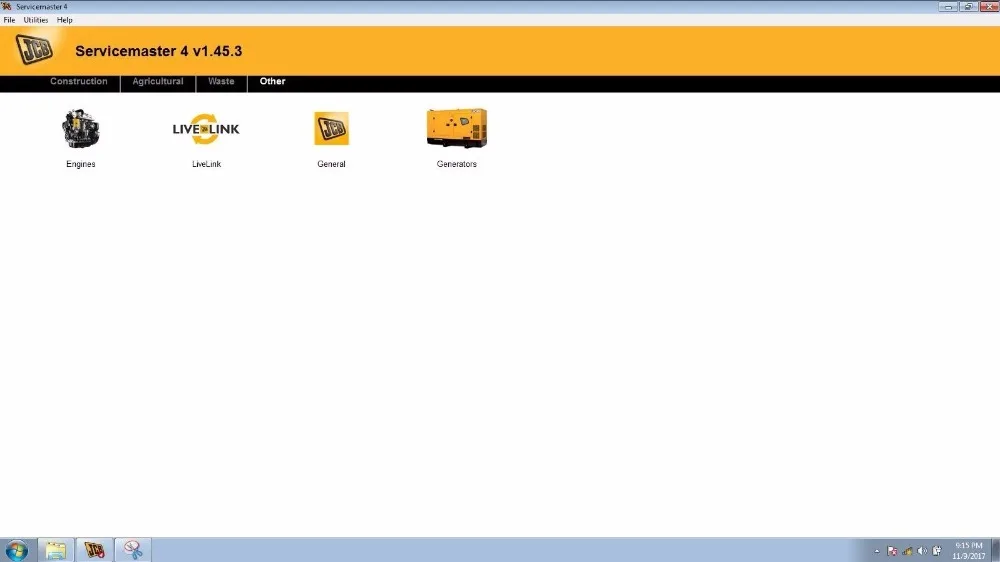Click the Action Center flag tray icon
Image resolution: width=1000 pixels, height=562 pixels.
[x=892, y=551]
